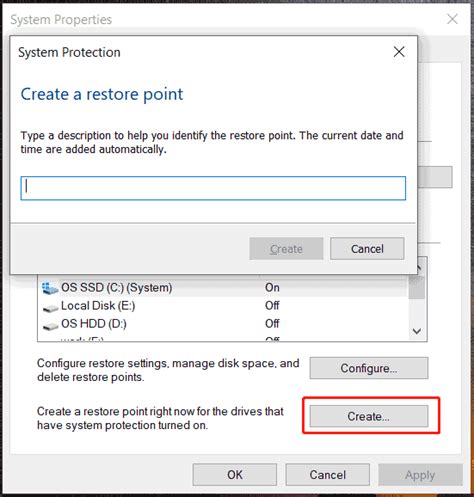Click the drive list scroll-down arrow

pyautogui.click(x=417, y=331)
